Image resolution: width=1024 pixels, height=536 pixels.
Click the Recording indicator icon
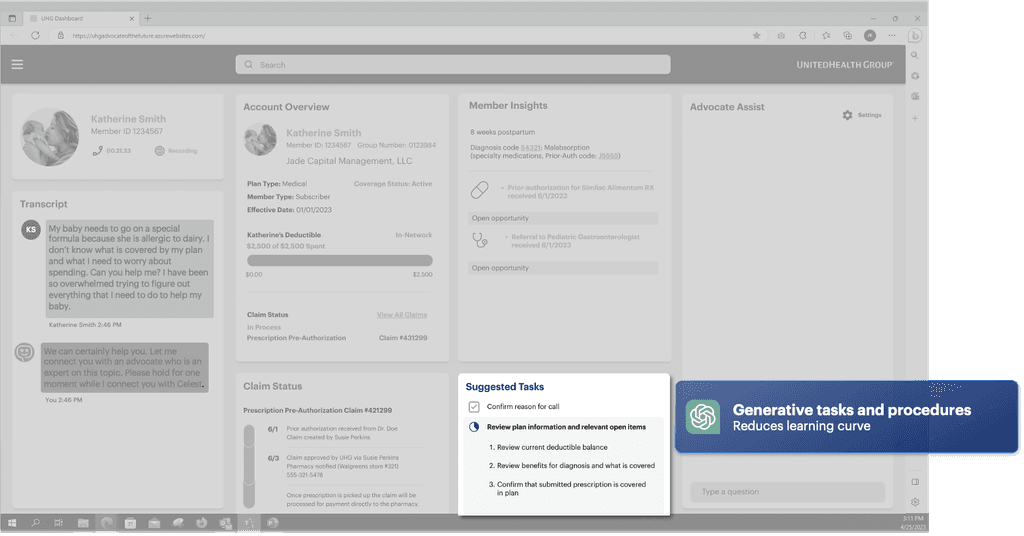click(x=159, y=151)
